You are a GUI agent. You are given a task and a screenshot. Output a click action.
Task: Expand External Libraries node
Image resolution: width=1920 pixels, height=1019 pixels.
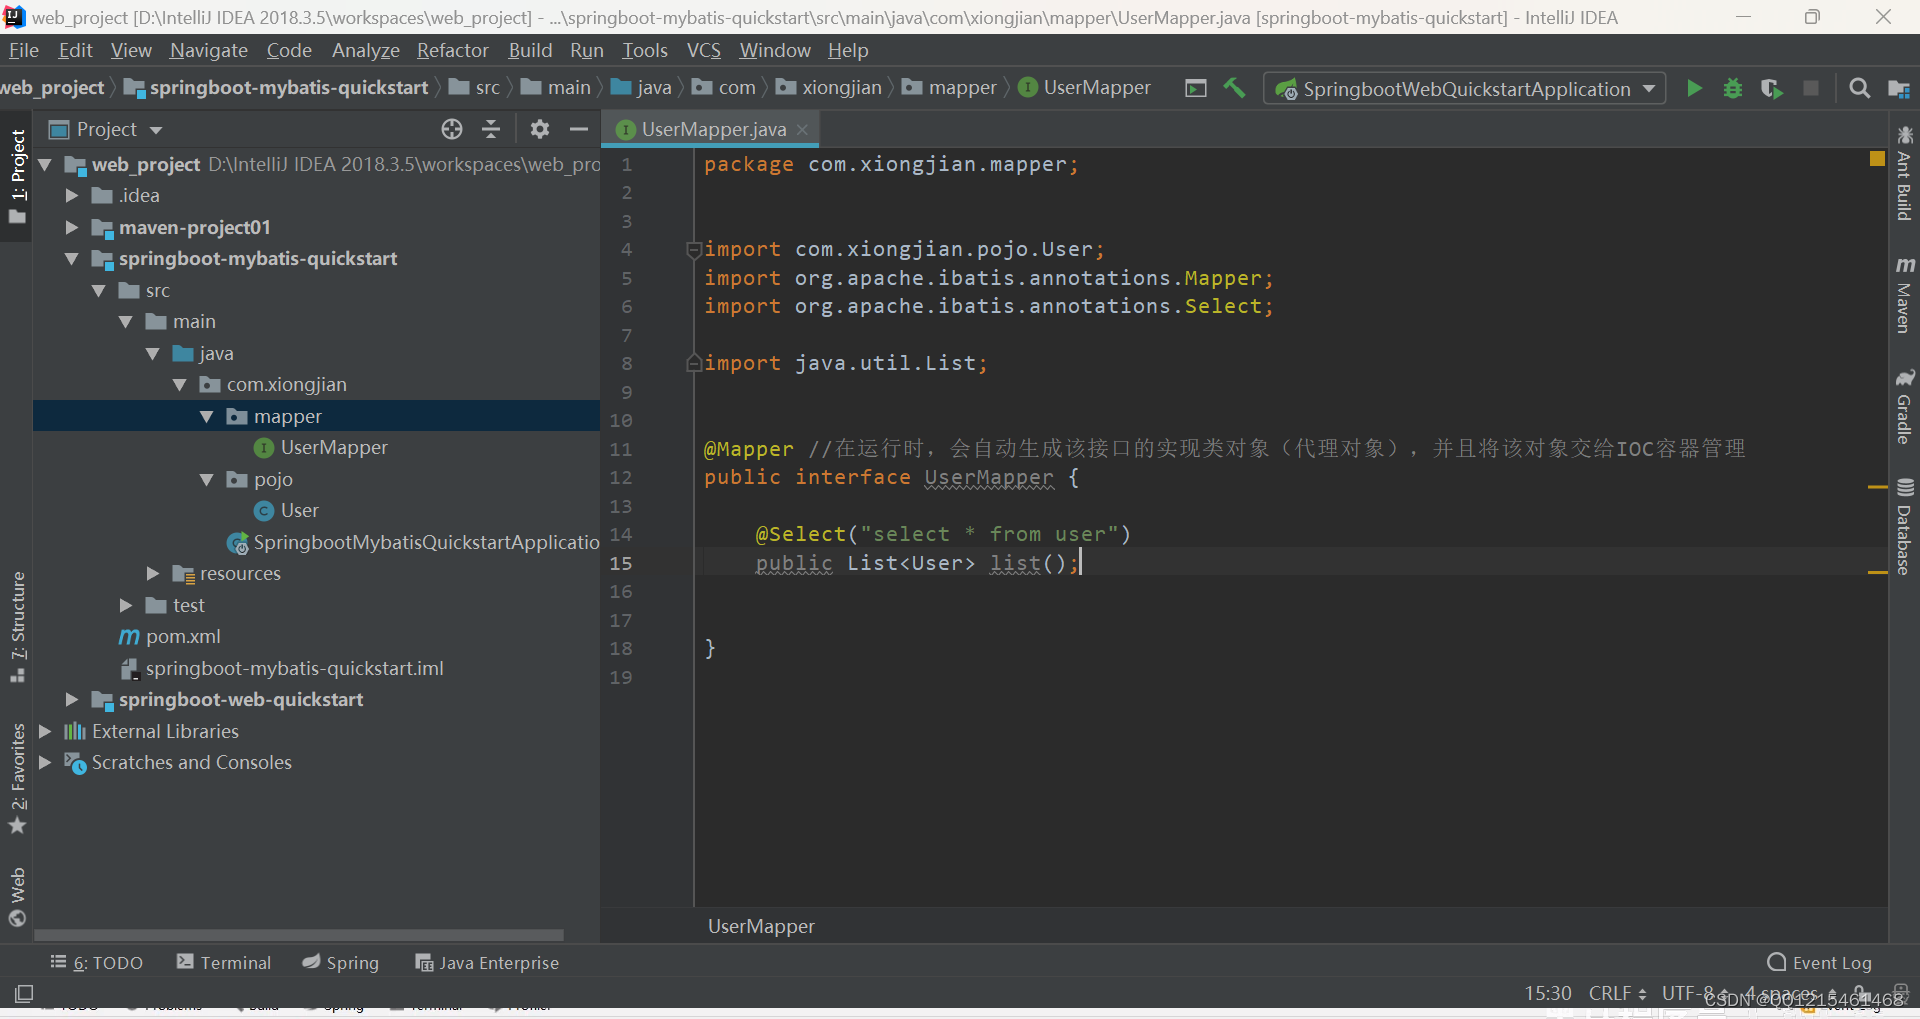[x=45, y=732]
